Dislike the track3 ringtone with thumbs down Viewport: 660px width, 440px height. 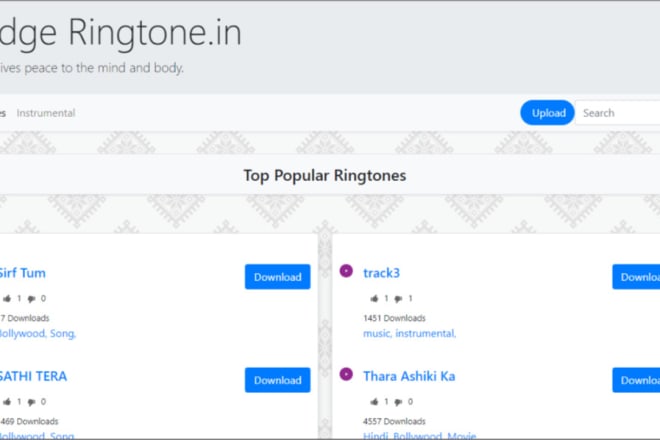pos(398,299)
